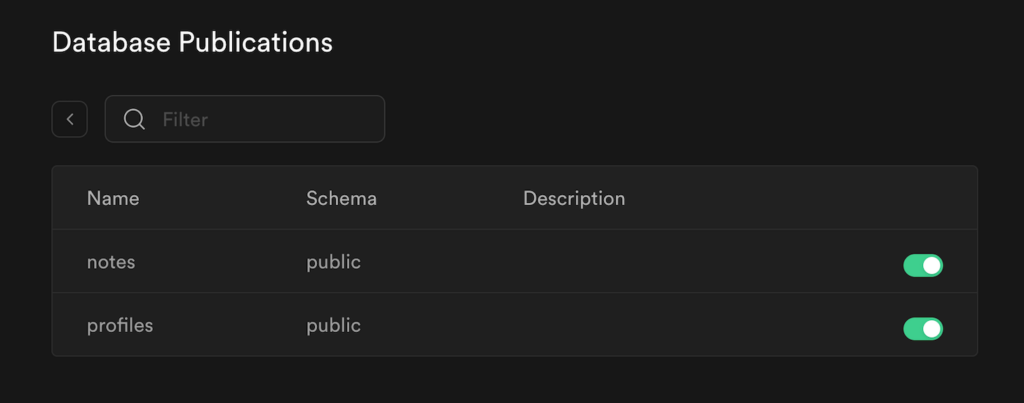
Task: Select the profiles table name
Action: (x=120, y=325)
